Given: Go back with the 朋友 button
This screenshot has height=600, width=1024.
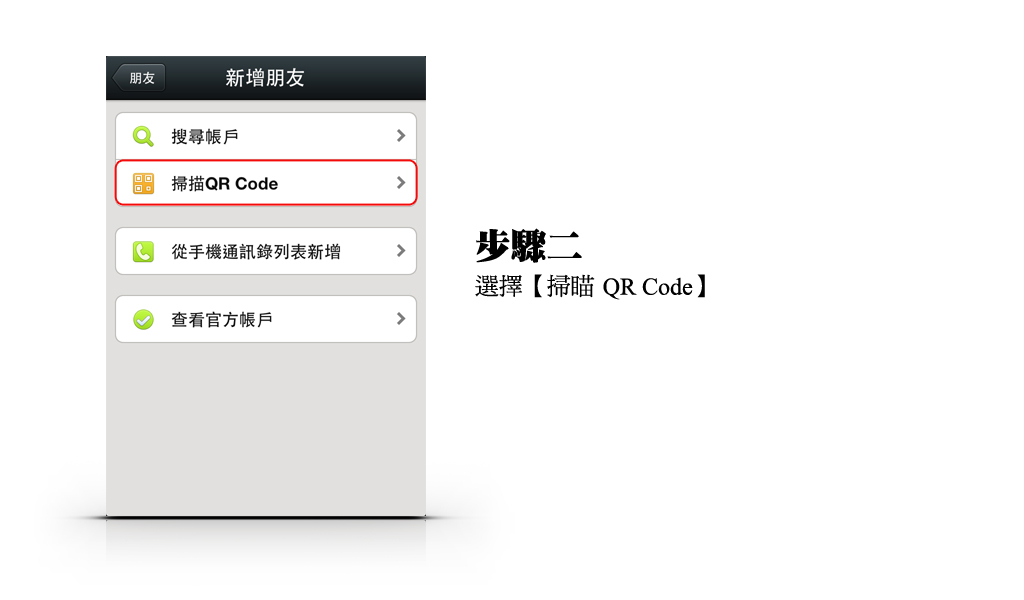Looking at the screenshot, I should [x=138, y=78].
